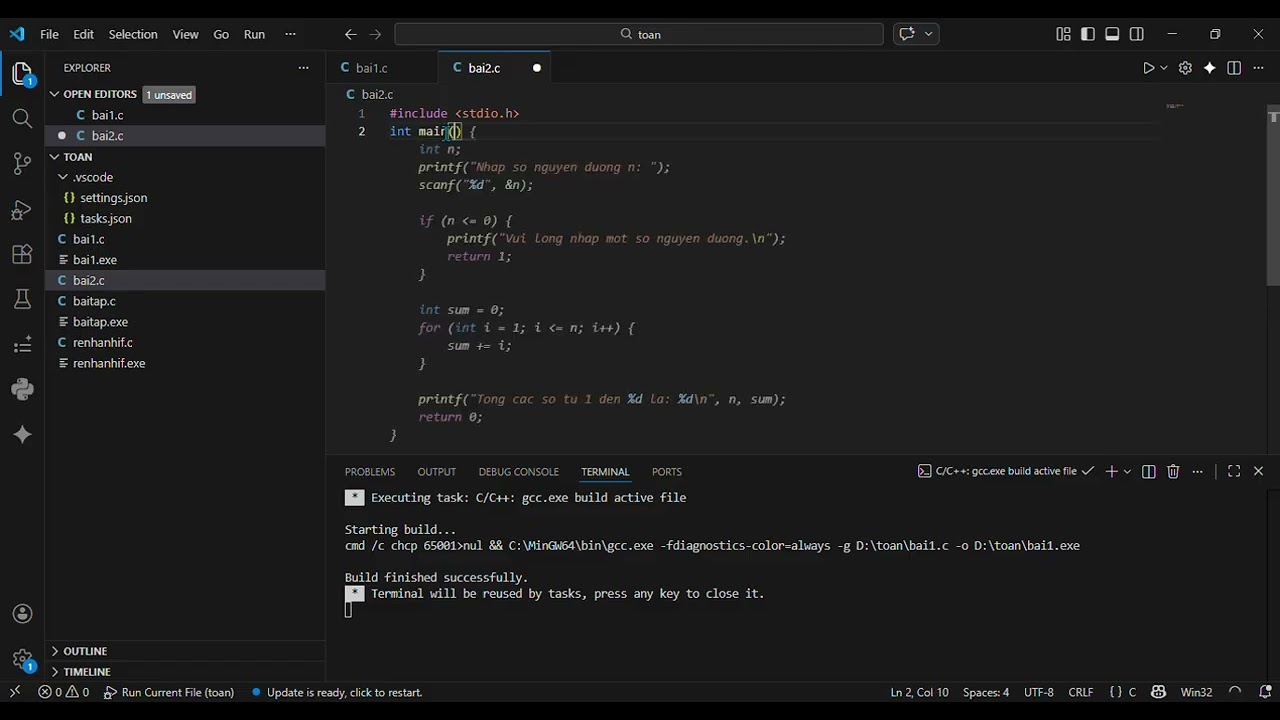Click the toan search command box
The image size is (1280, 720).
point(639,34)
